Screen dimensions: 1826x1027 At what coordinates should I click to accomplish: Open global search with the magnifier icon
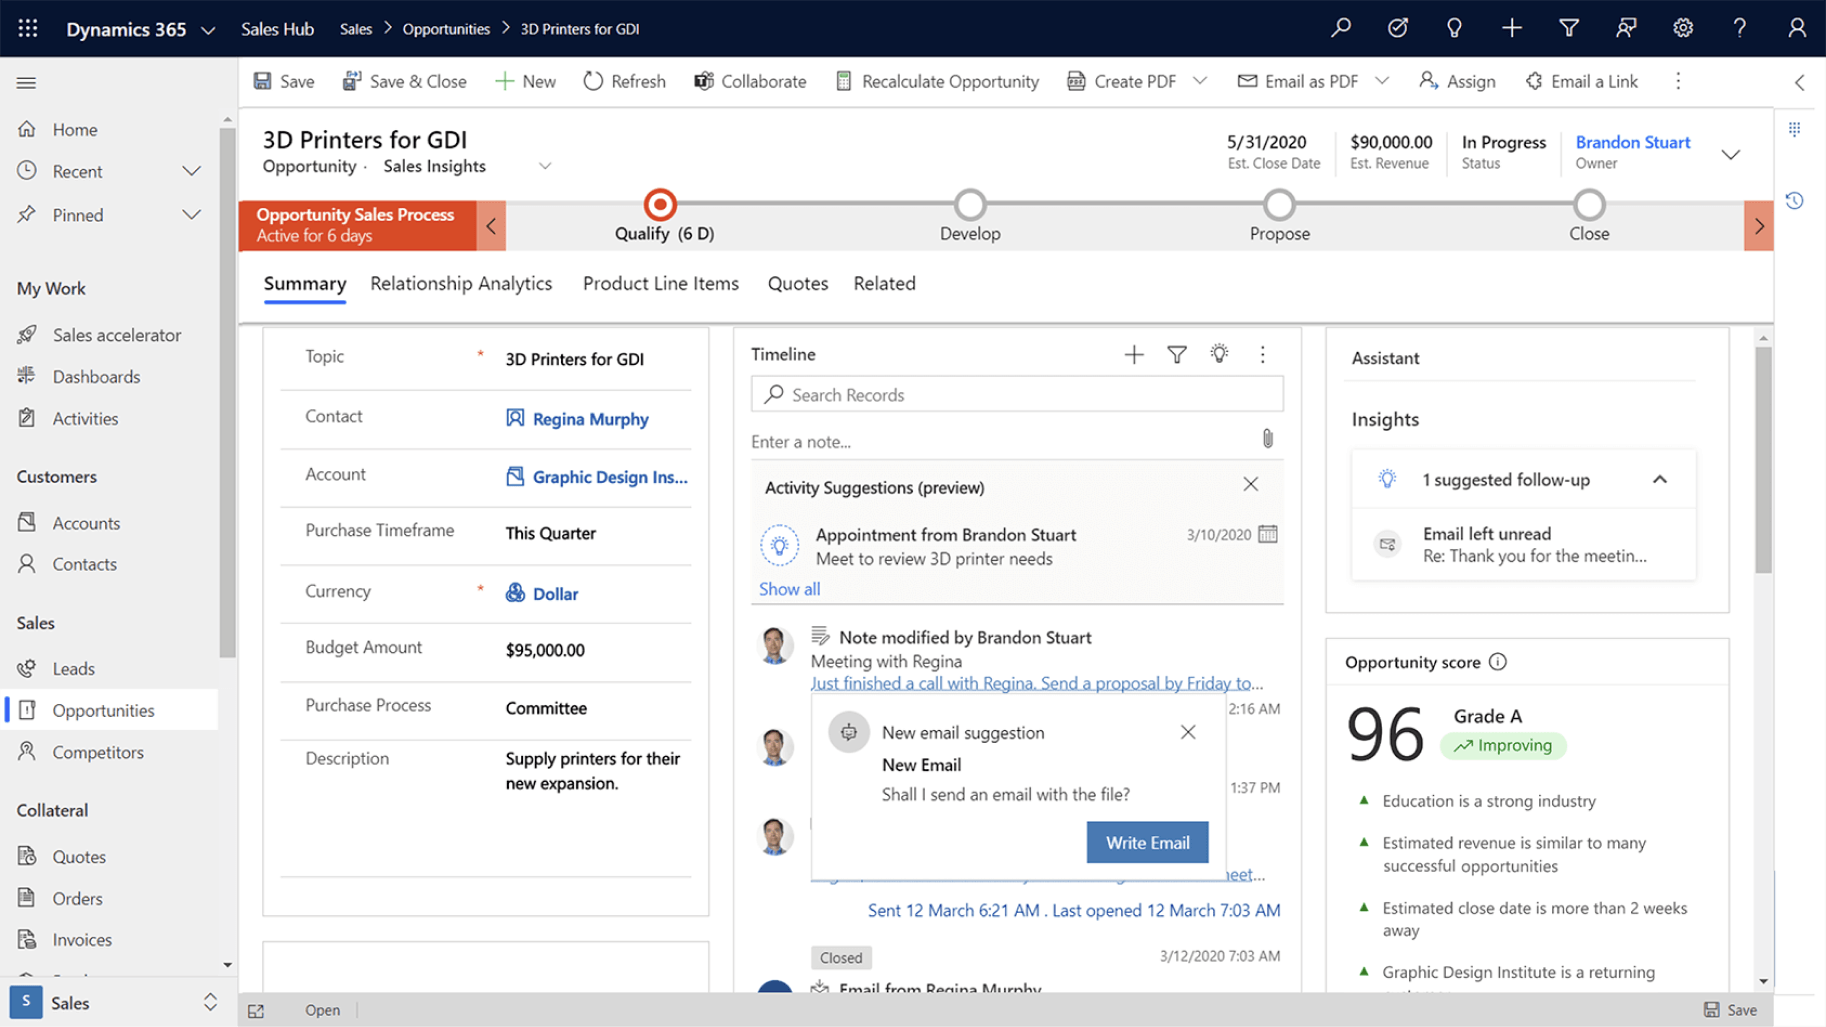[x=1340, y=28]
